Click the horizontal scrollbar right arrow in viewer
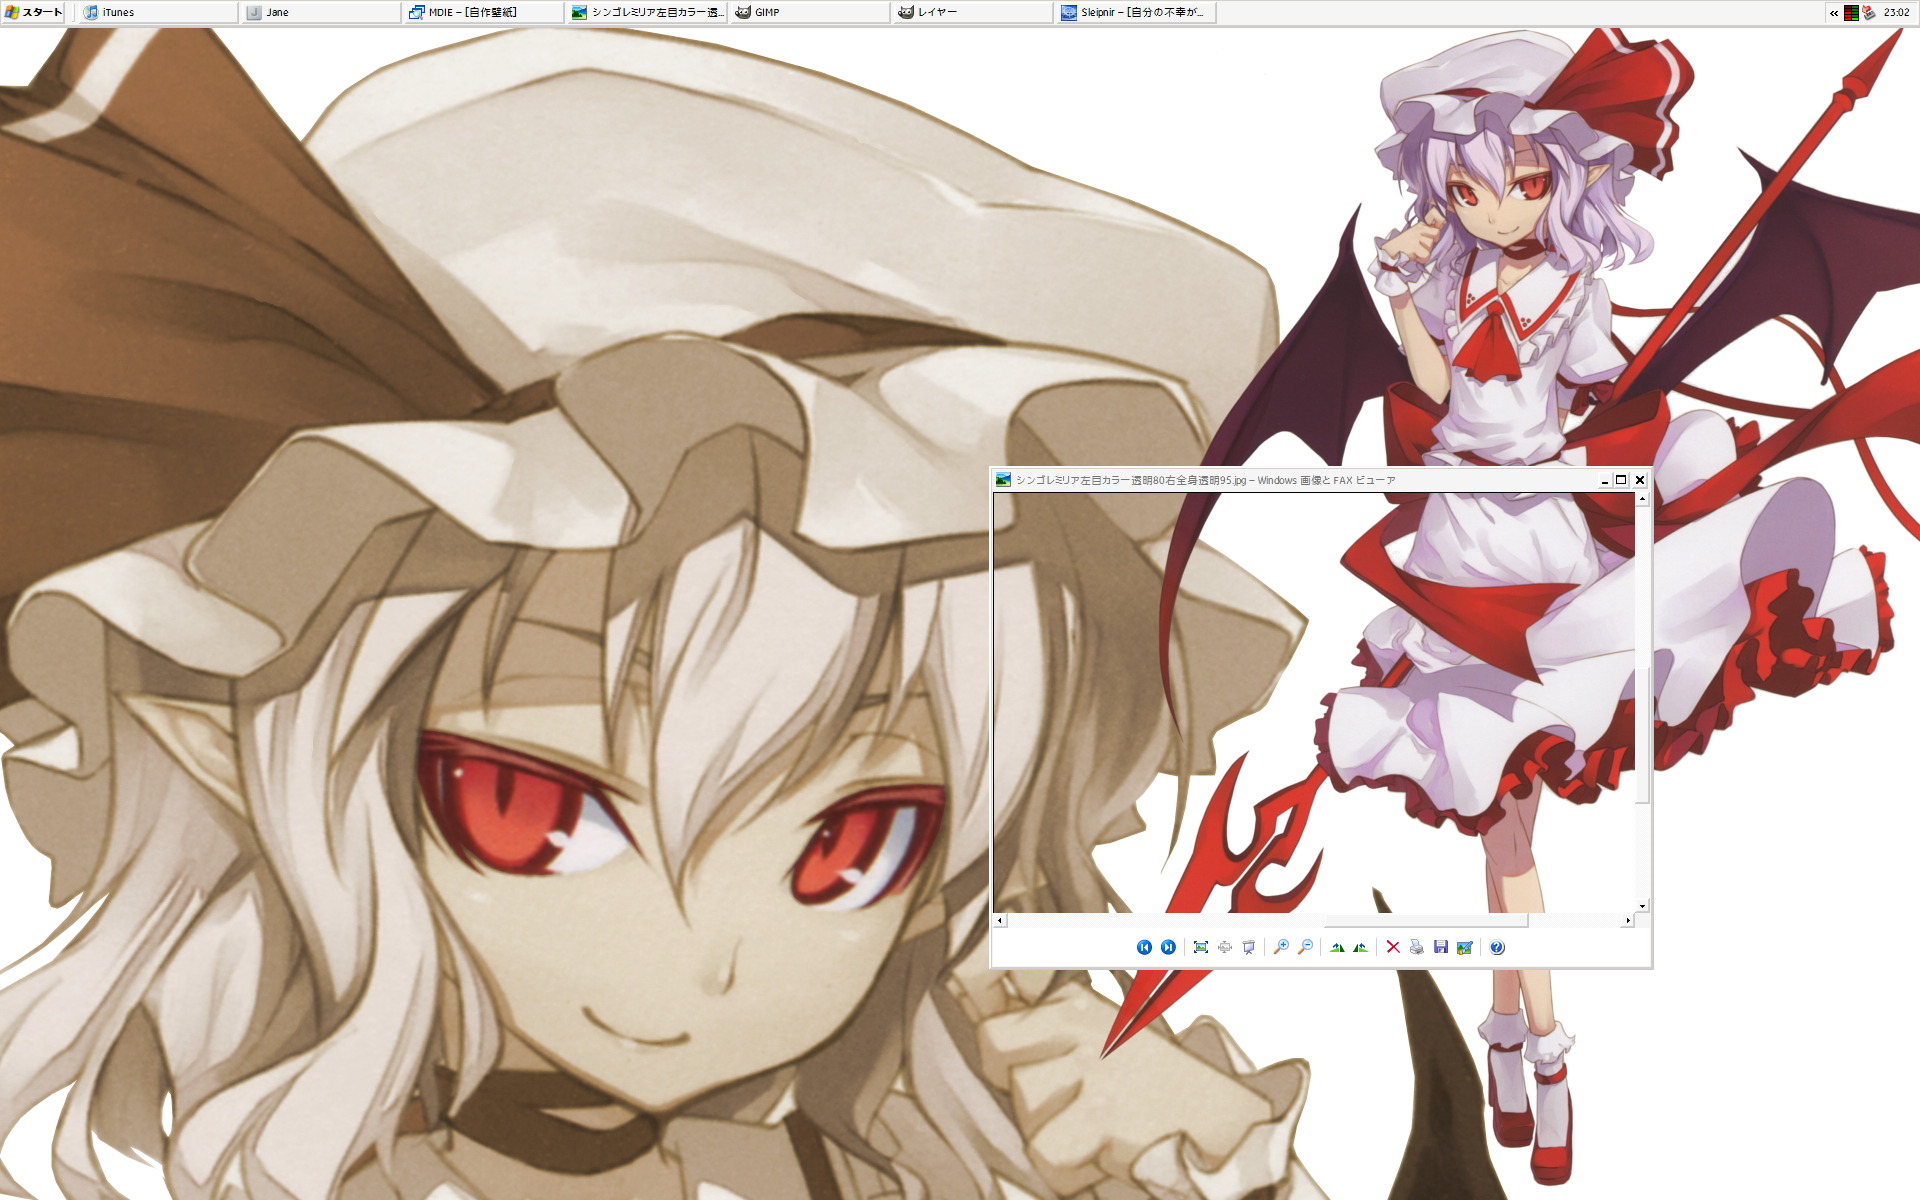 [x=1628, y=920]
